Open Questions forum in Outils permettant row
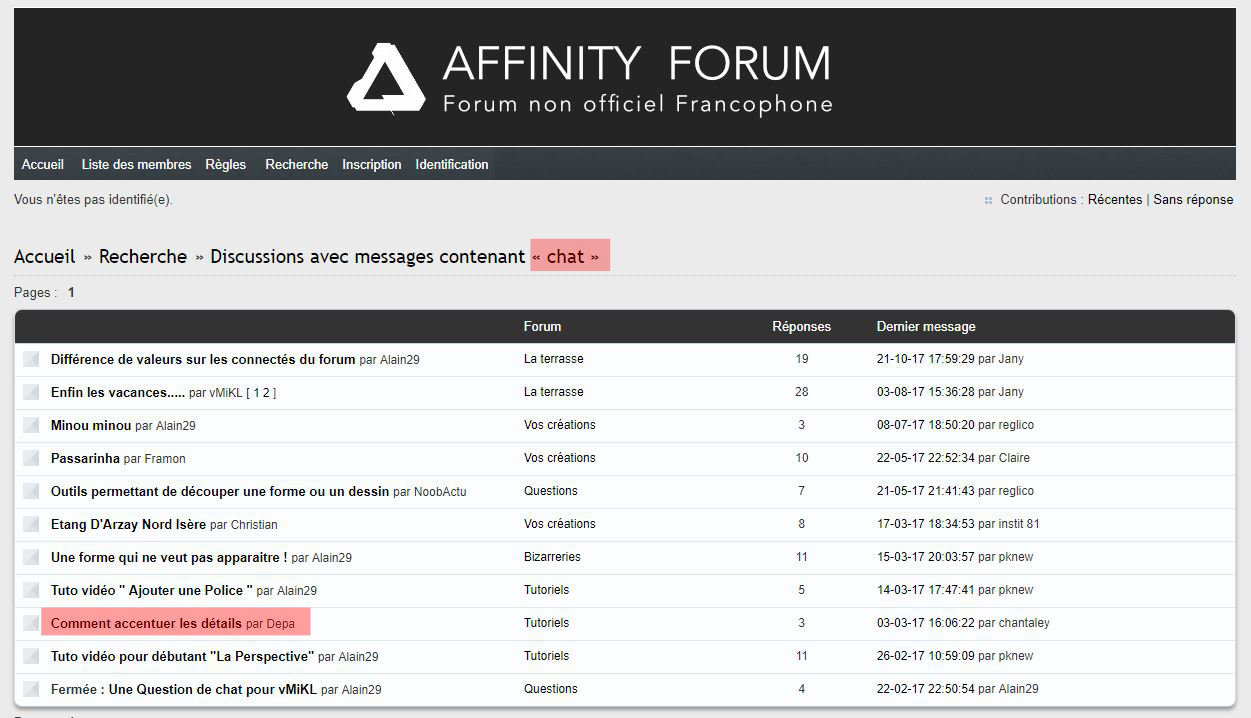 click(x=551, y=491)
